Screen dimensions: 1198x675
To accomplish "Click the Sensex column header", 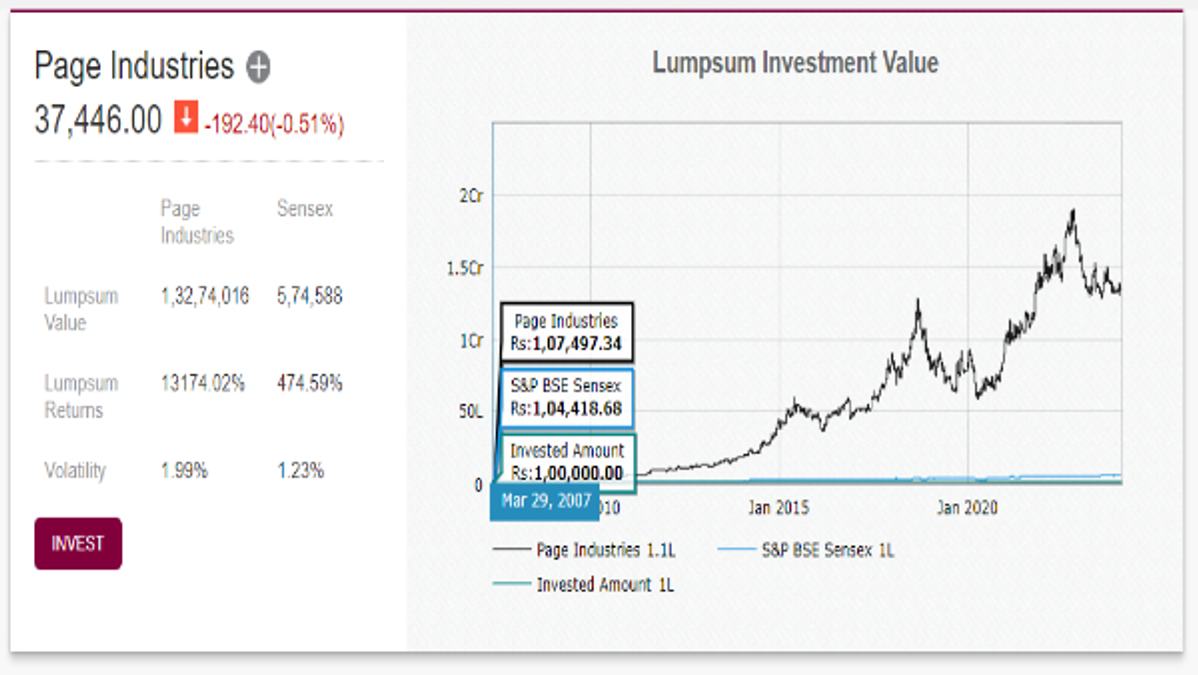I will point(305,209).
